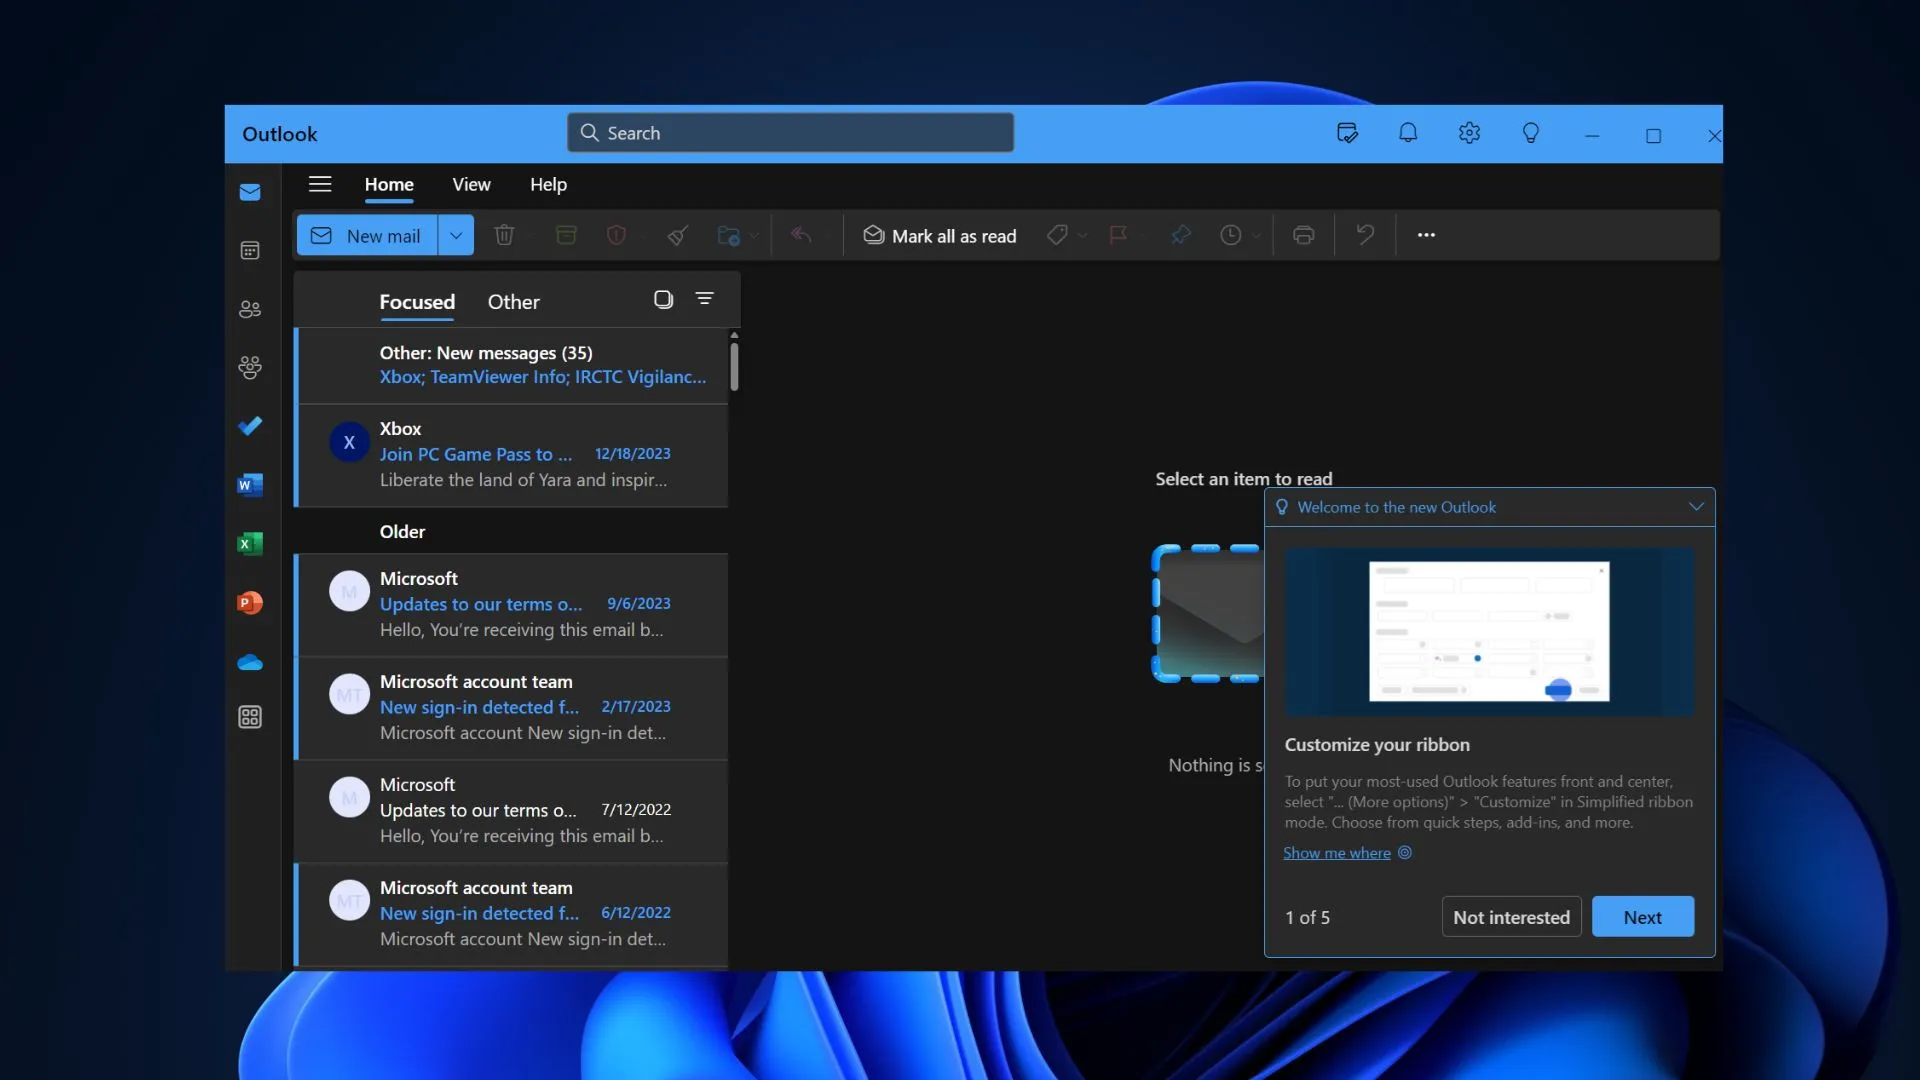Click the Show me where link
Image resolution: width=1920 pixels, height=1080 pixels.
point(1336,853)
